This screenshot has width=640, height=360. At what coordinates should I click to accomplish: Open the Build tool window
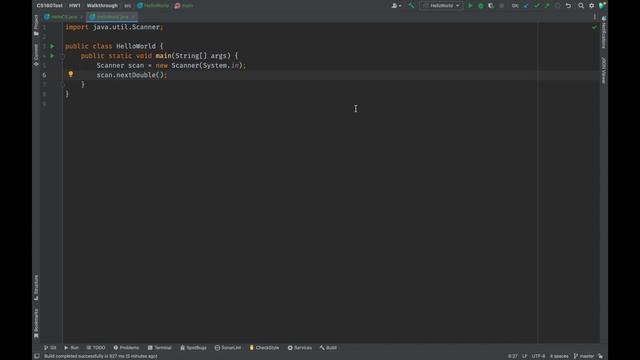tap(328, 348)
